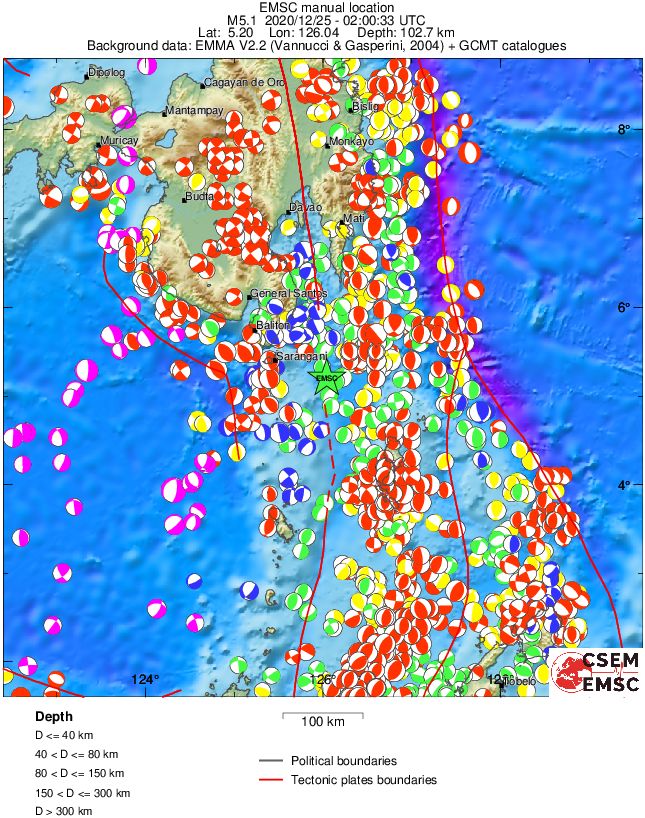Click the 124° longitude label
Screen dimensions: 645x818
point(145,679)
